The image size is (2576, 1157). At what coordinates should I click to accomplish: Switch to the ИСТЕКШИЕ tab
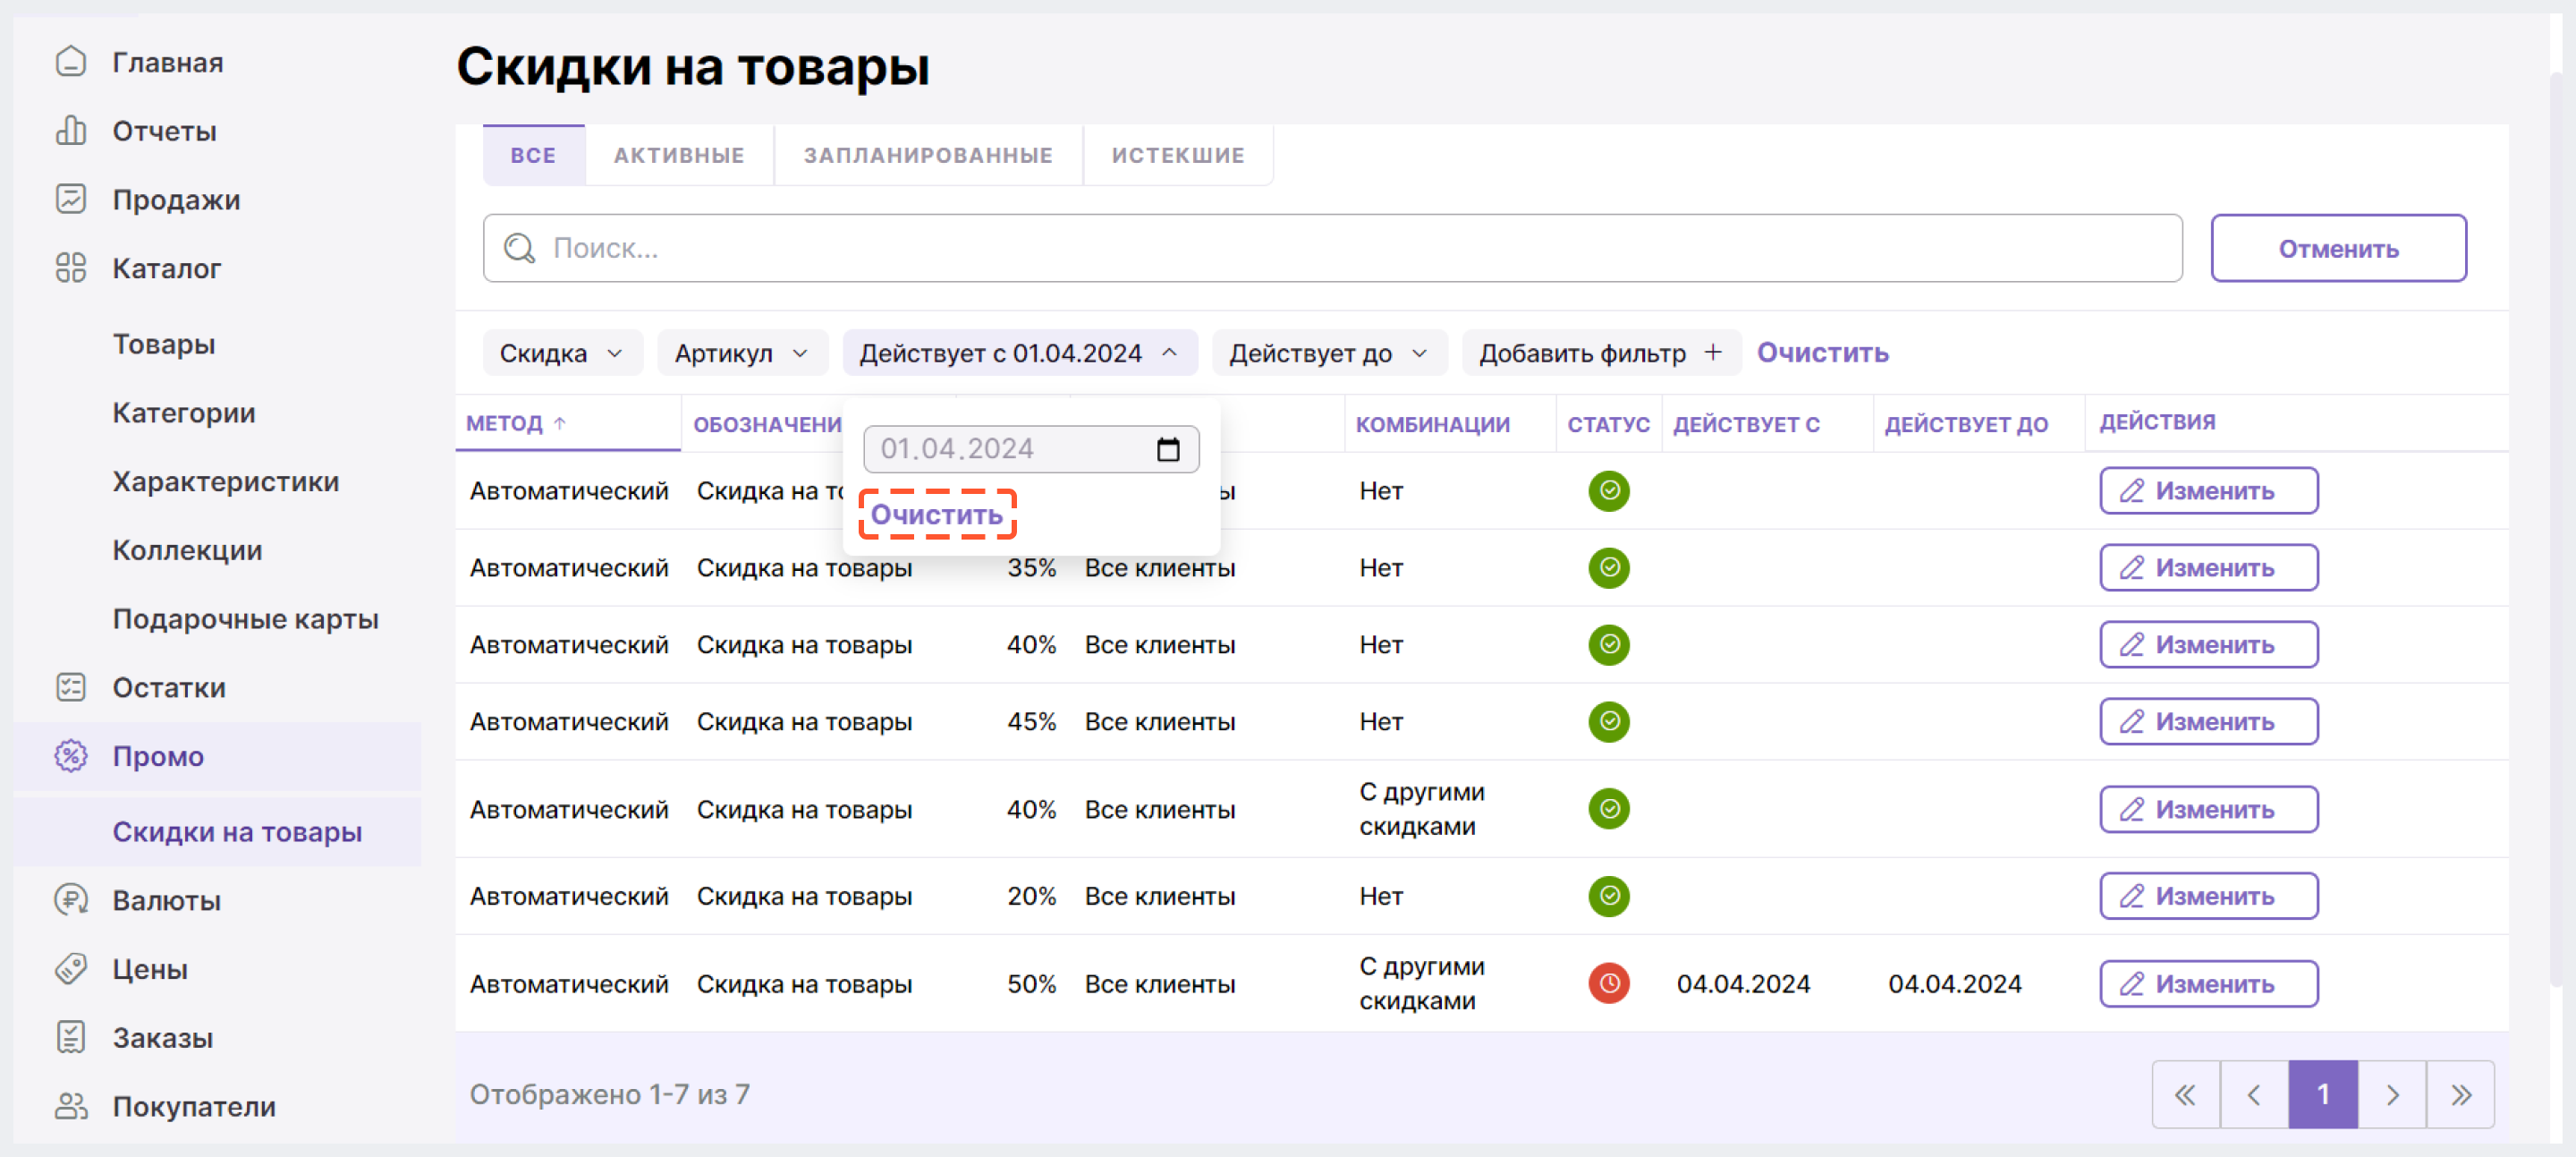click(1177, 155)
